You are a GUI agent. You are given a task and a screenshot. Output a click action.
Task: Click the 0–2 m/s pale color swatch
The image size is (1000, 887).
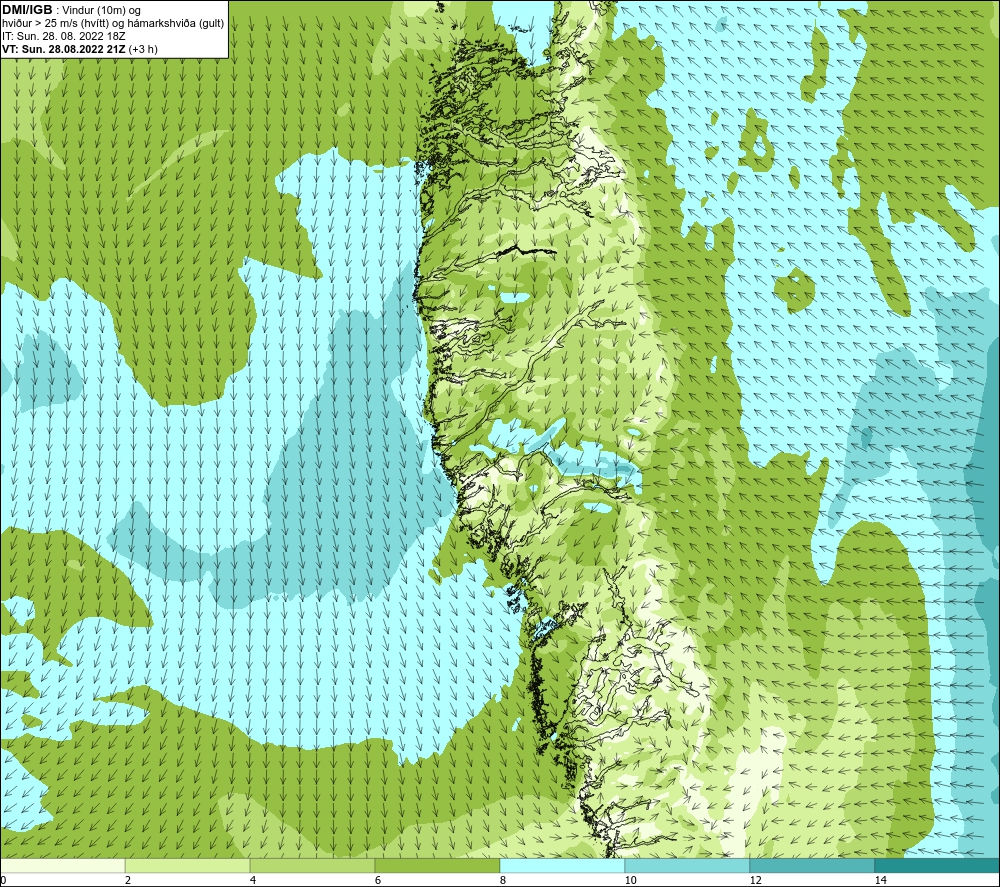[62, 866]
